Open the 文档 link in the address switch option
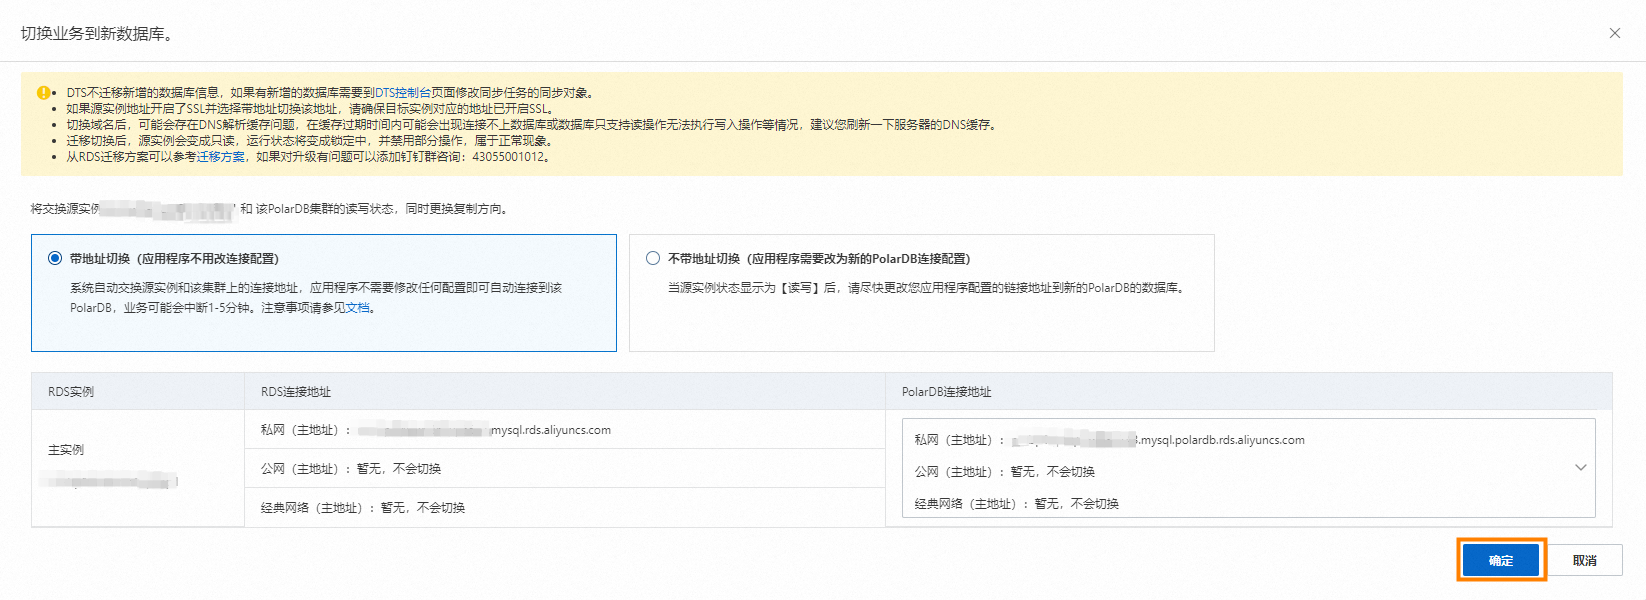1646x600 pixels. 357,308
